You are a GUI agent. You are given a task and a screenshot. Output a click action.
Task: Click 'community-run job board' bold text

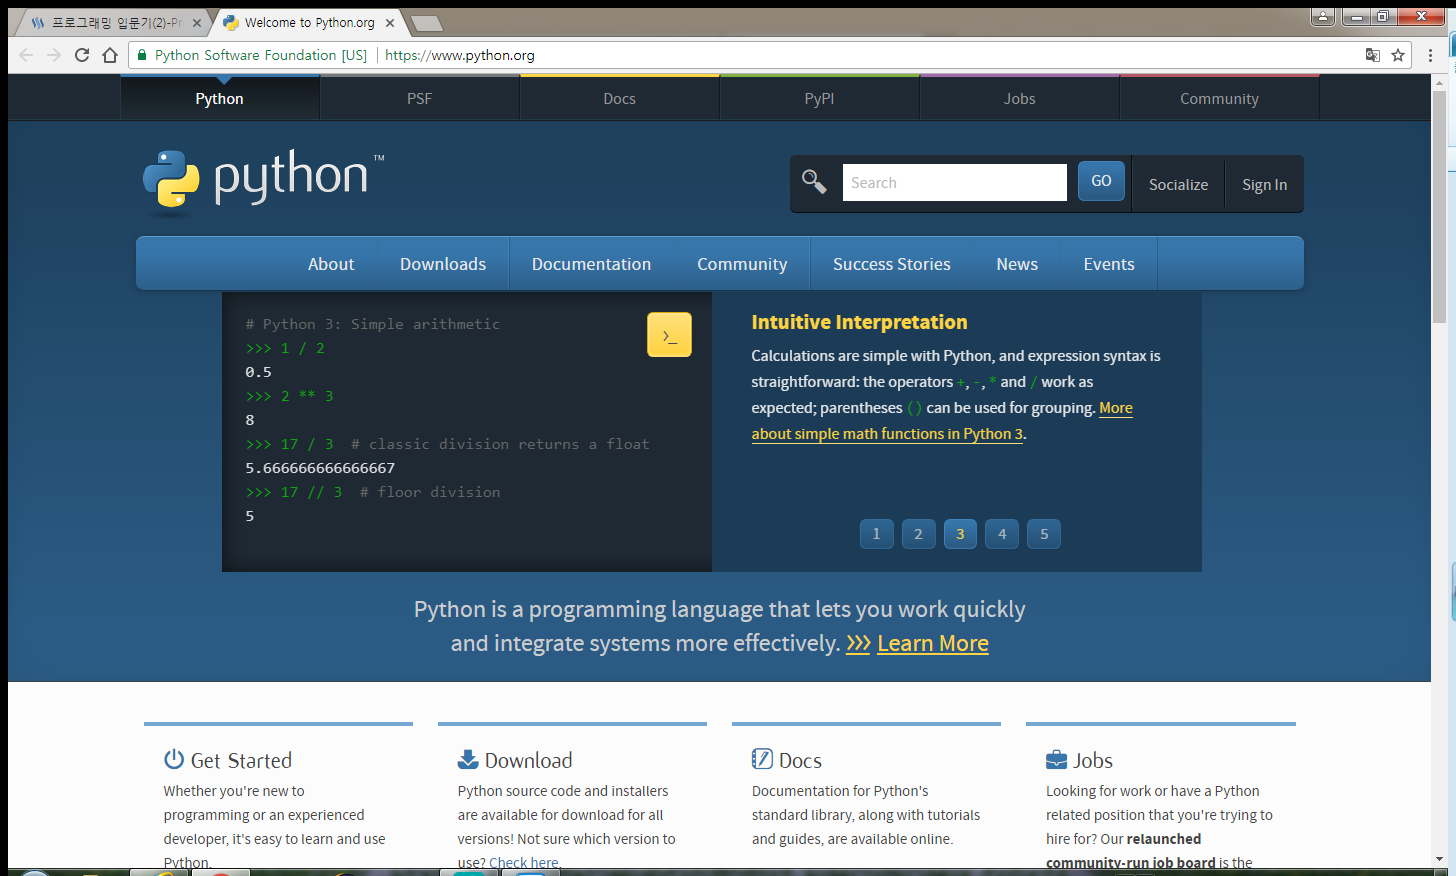1131,862
